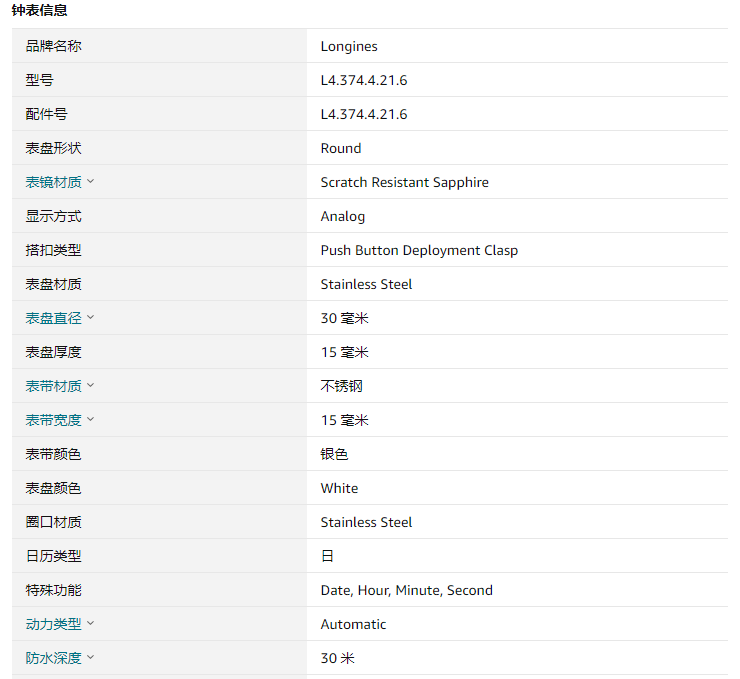Open the 表带宽度 attribute link

(53, 420)
